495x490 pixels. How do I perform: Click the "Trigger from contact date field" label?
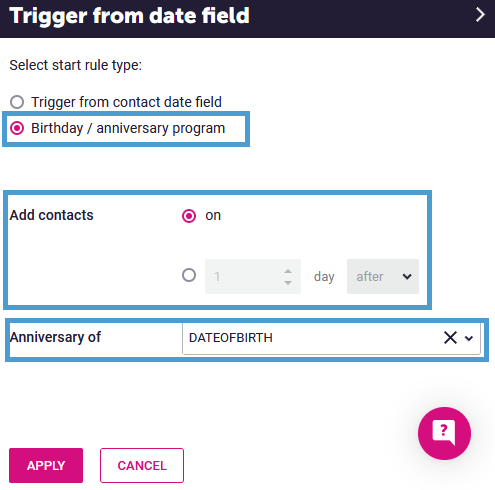pos(126,102)
